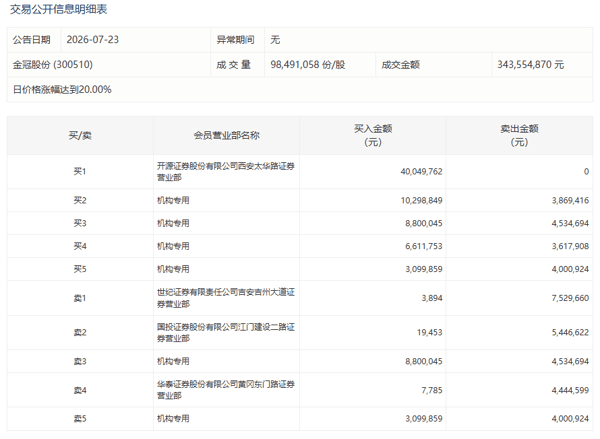Screen dimensions: 600x439
Task: Click sell amount 0 in 买1 row
Action: tap(586, 171)
